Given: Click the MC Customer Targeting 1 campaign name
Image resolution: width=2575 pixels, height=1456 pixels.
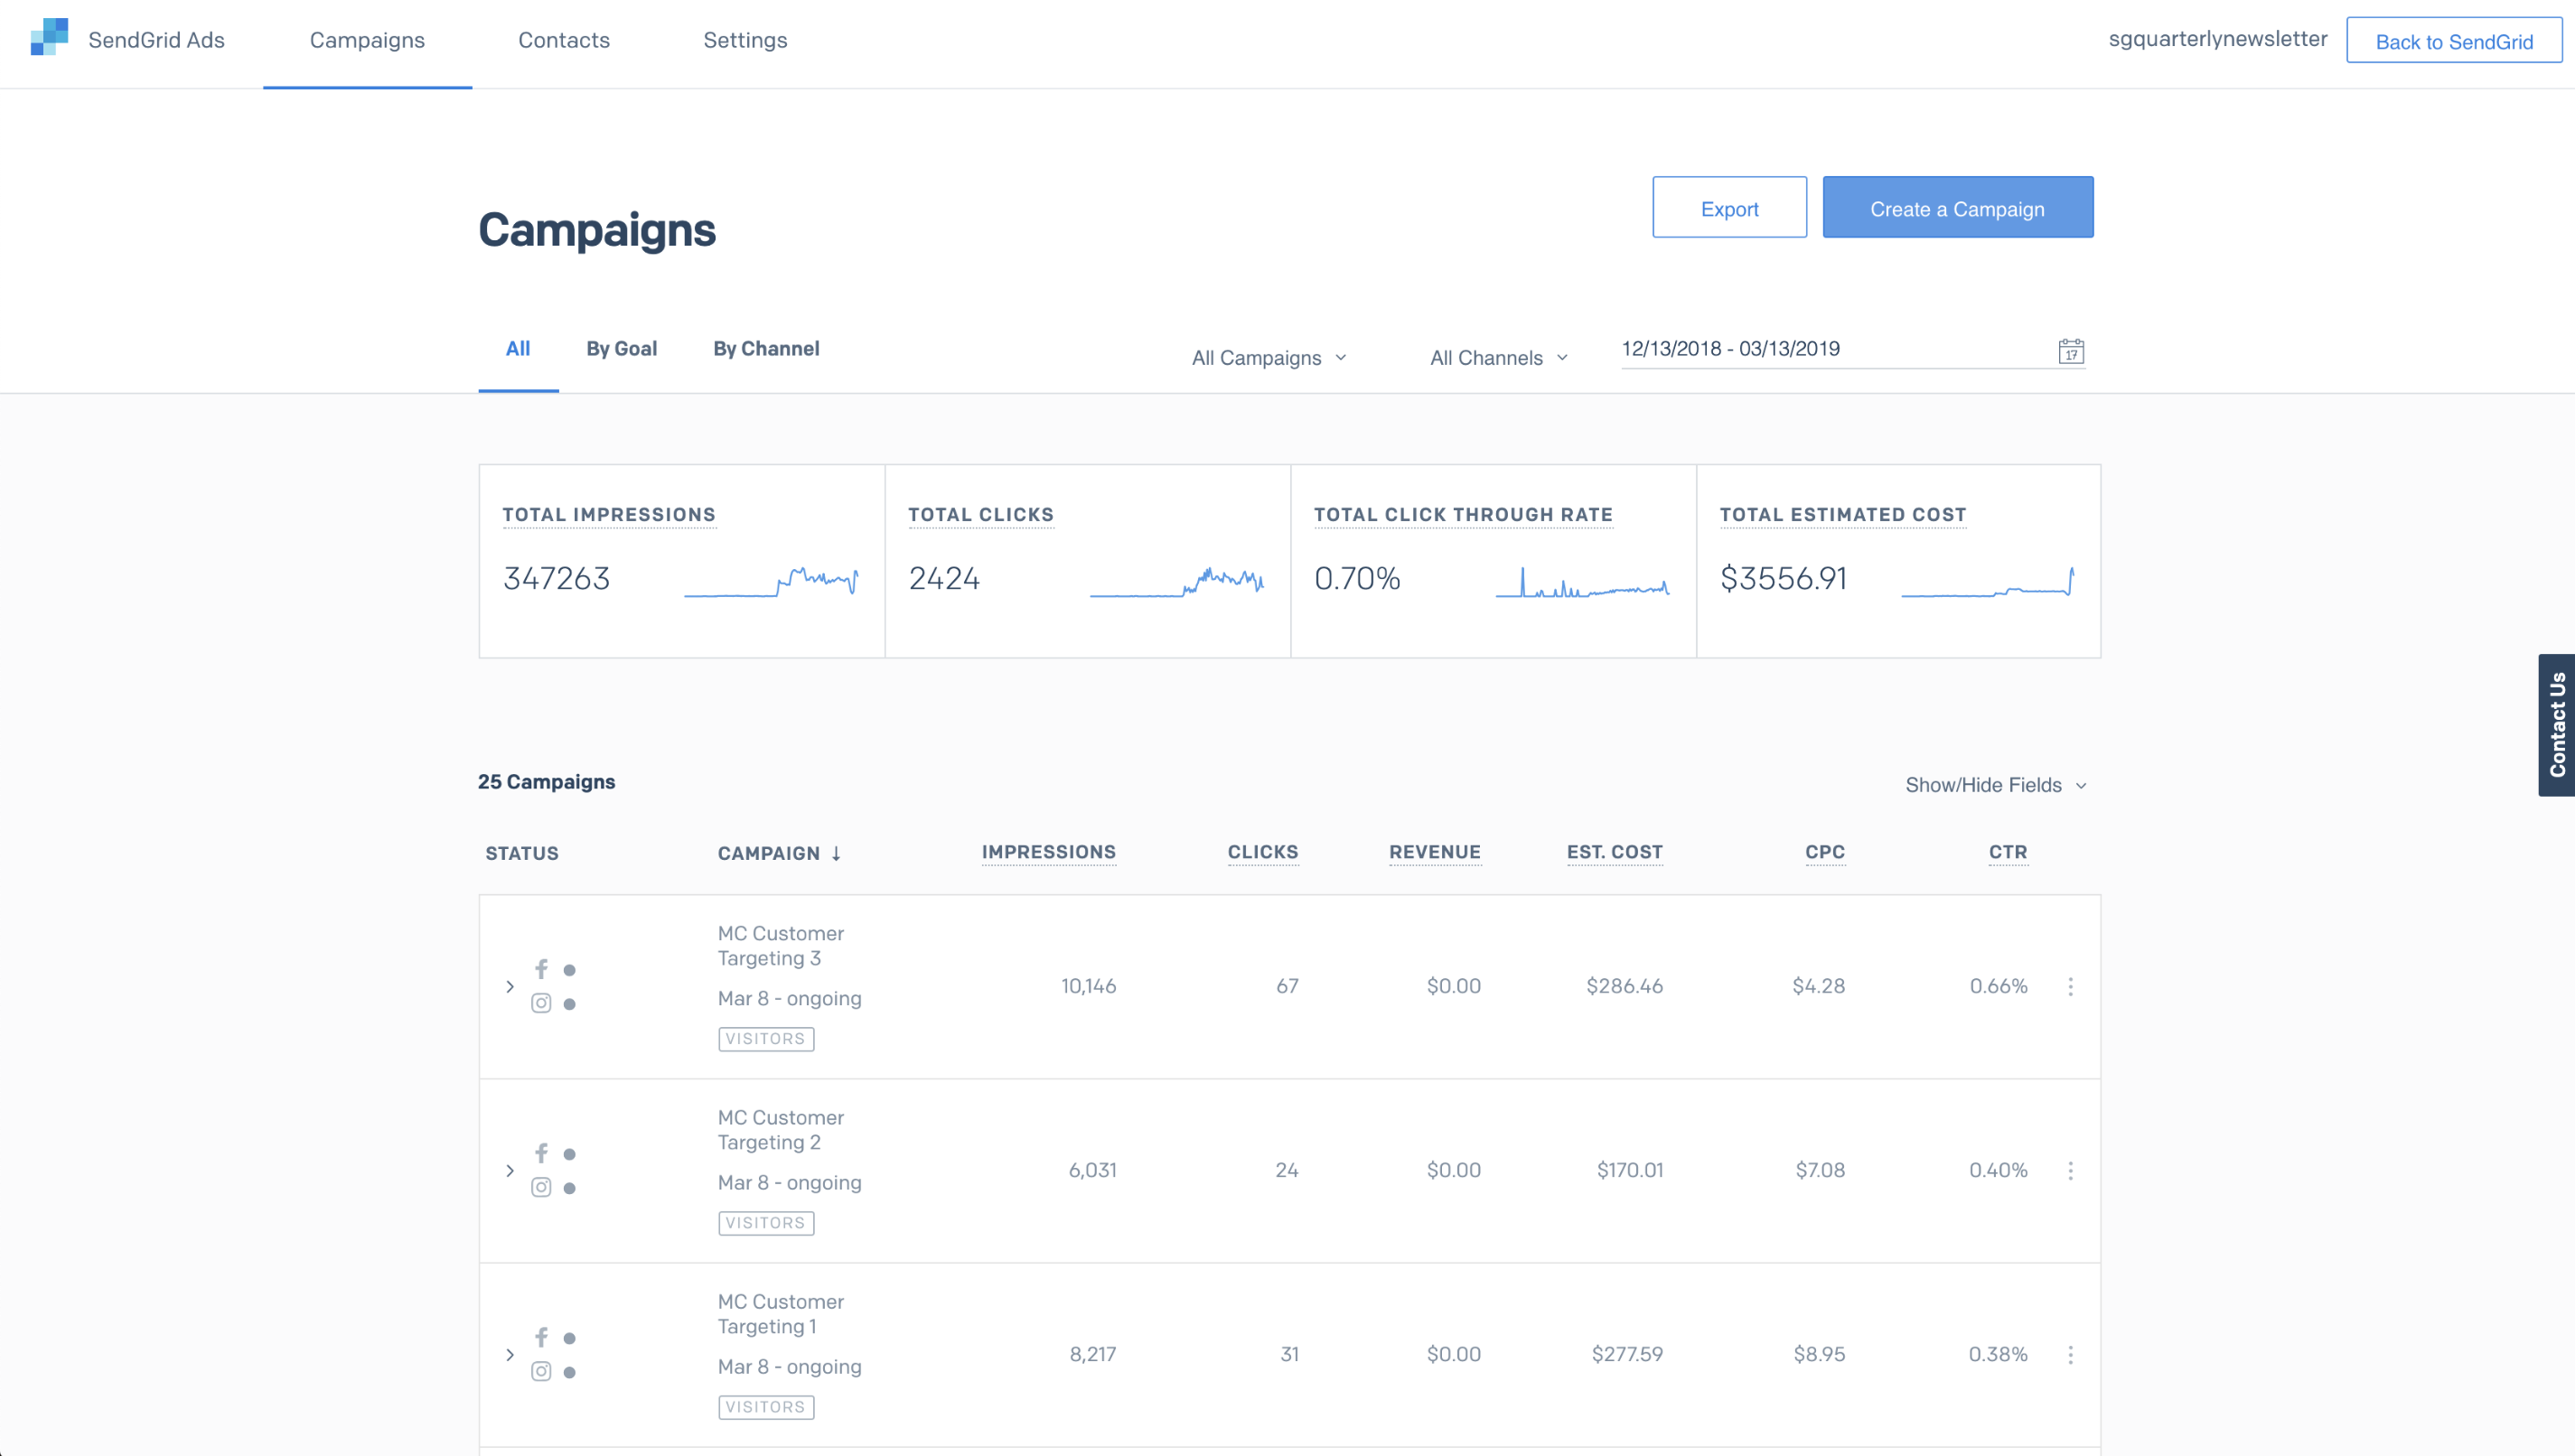Looking at the screenshot, I should coord(780,1313).
